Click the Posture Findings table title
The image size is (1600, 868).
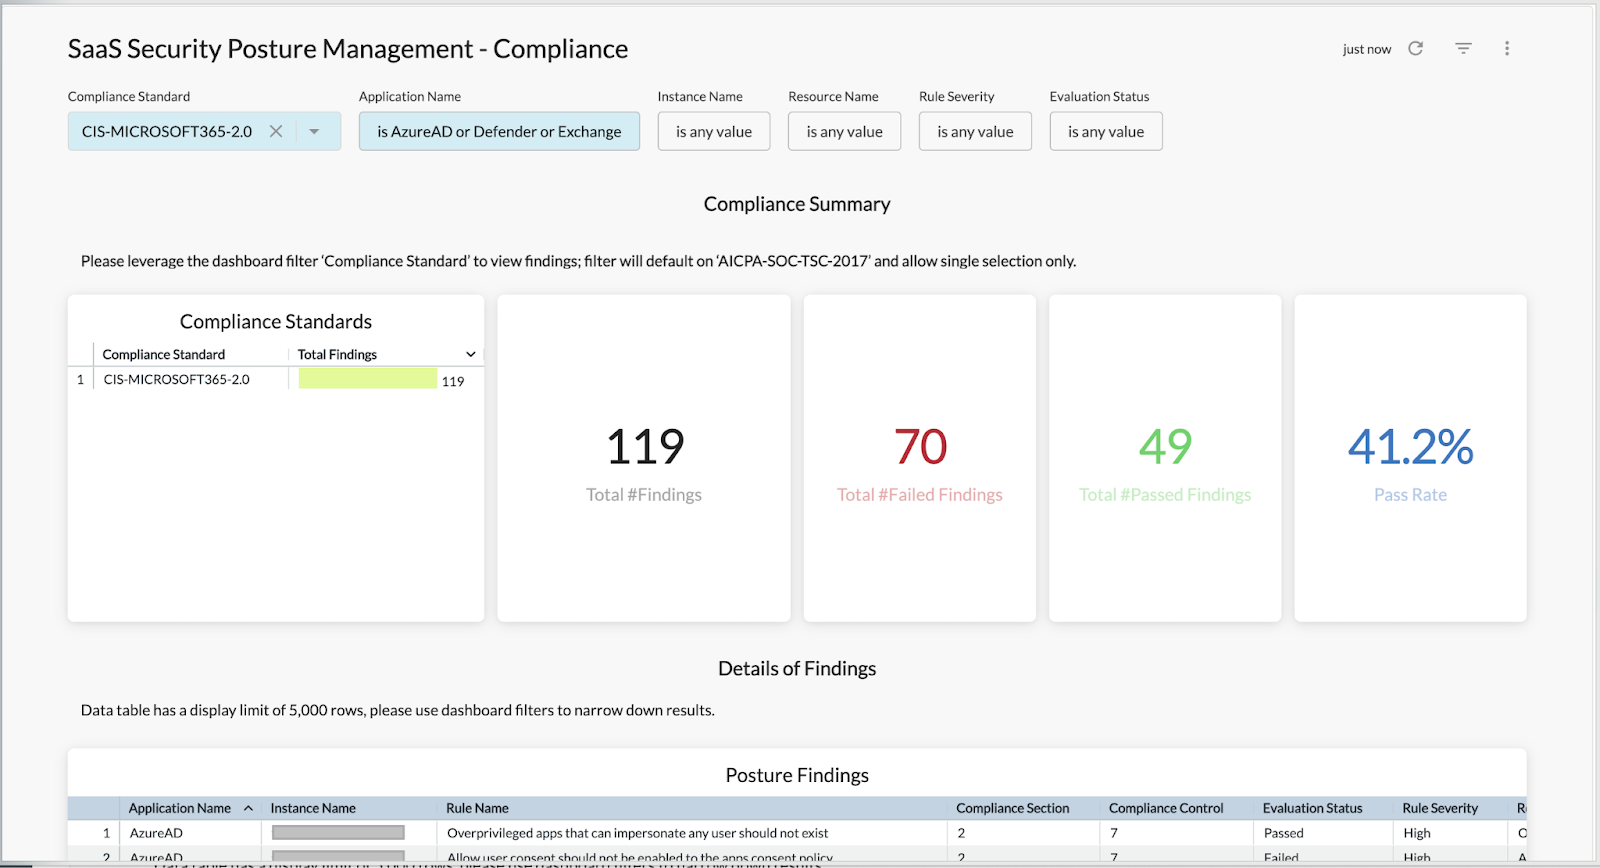797,775
